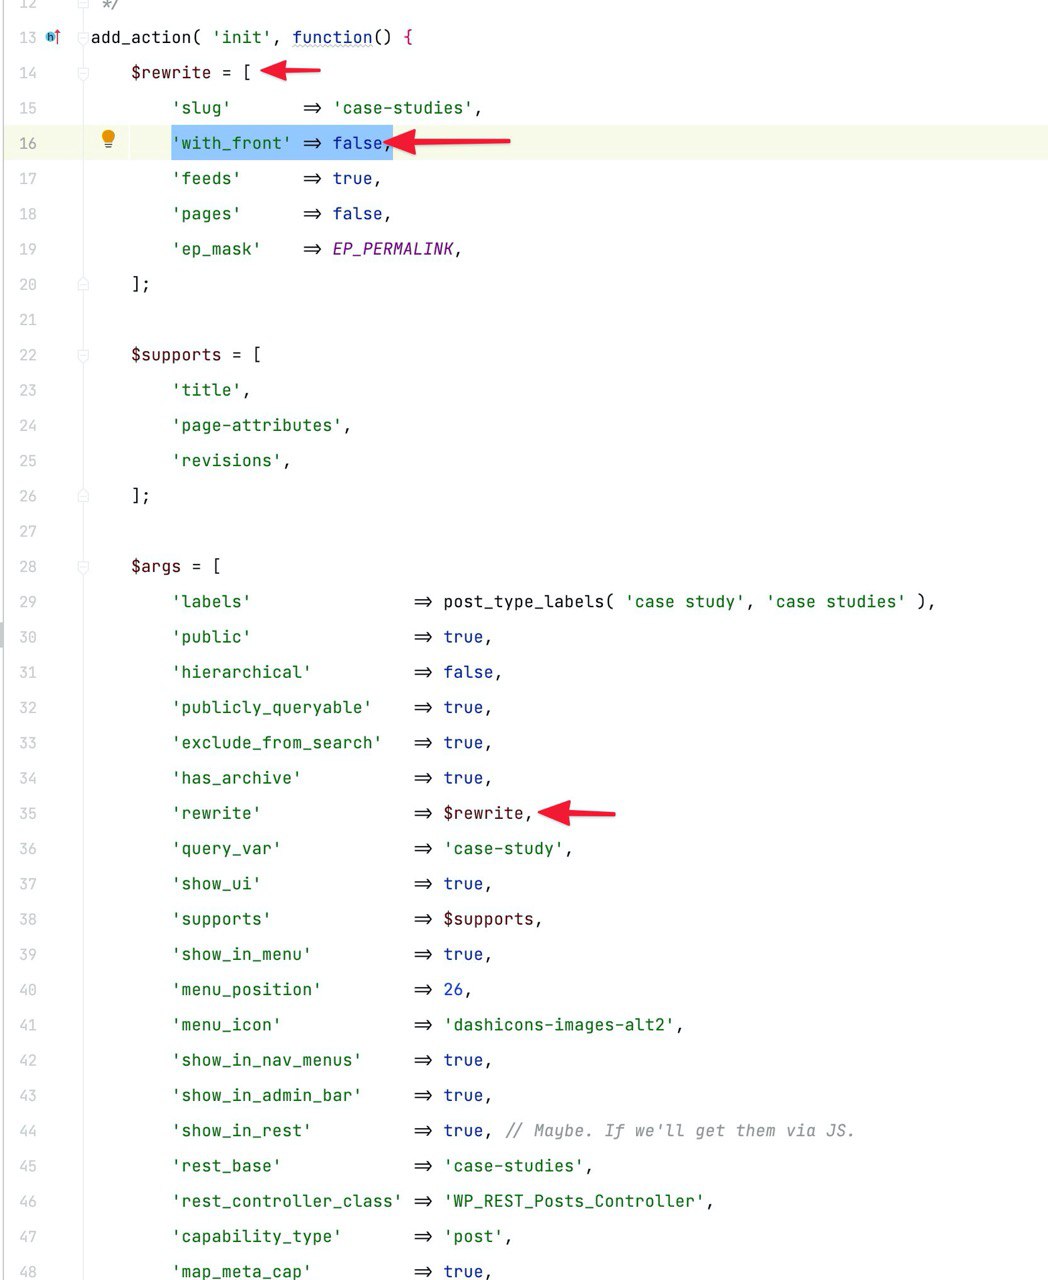Viewport: 1048px width, 1280px height.
Task: Click the lightbulb quick-fix icon on line 16
Action: 109,140
